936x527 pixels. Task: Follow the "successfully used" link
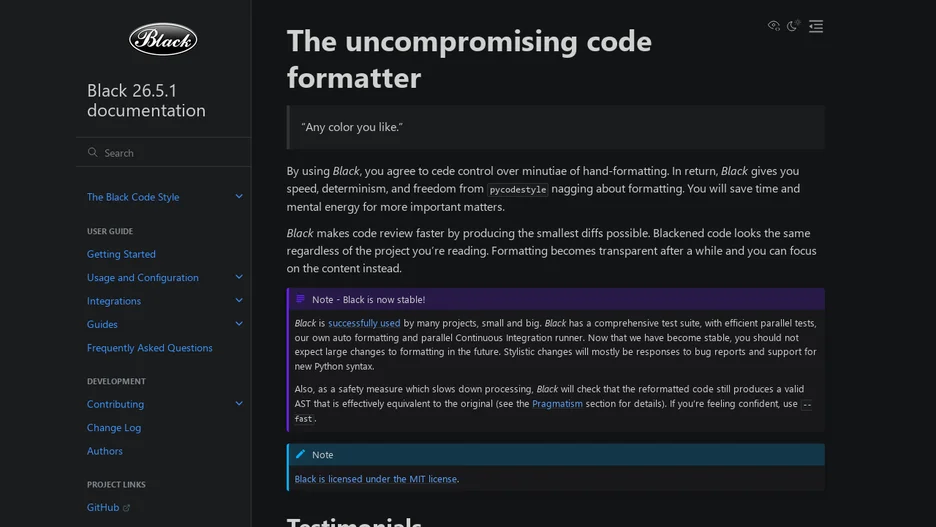pos(364,323)
